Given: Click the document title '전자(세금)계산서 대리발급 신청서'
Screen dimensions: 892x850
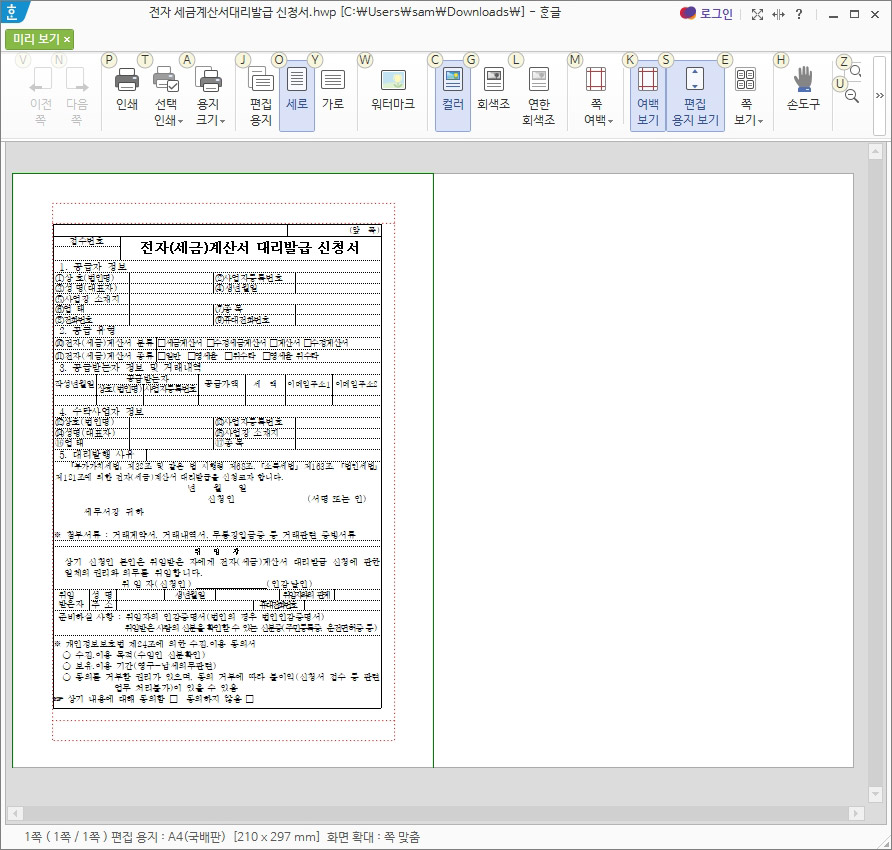Looking at the screenshot, I should coord(250,247).
